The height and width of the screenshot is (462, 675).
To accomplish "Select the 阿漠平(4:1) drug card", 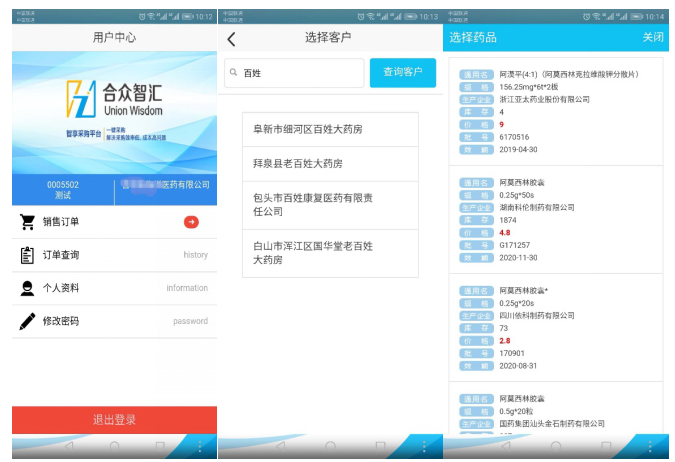I will tap(555, 111).
